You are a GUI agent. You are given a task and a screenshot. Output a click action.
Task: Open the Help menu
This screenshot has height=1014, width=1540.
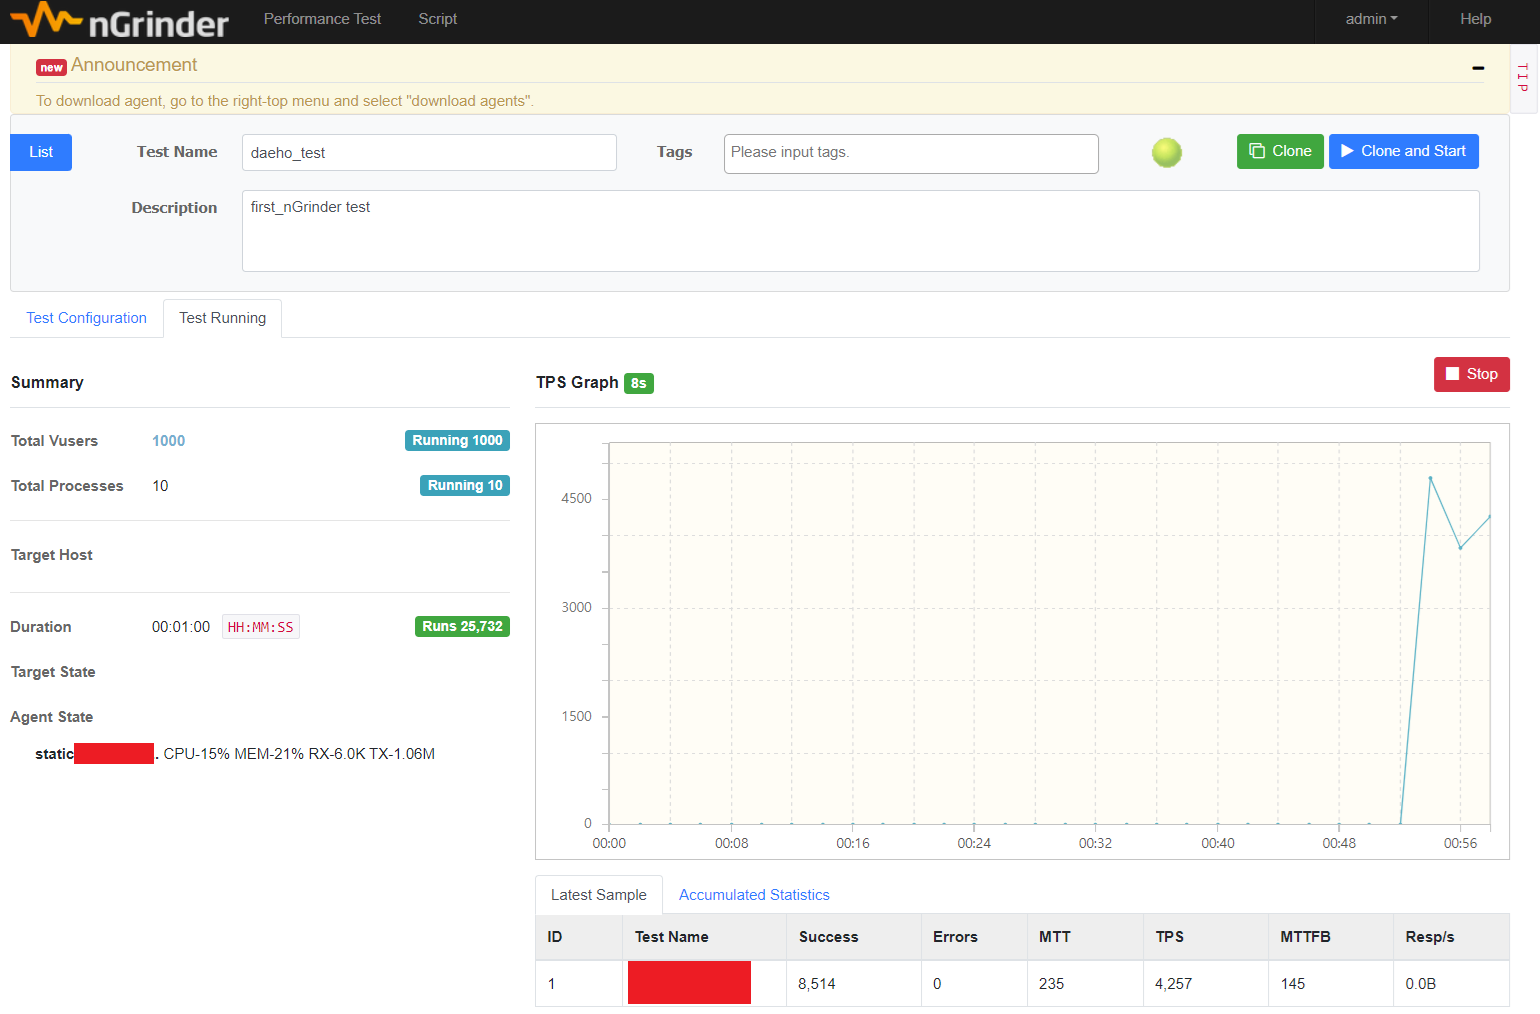pos(1475,19)
